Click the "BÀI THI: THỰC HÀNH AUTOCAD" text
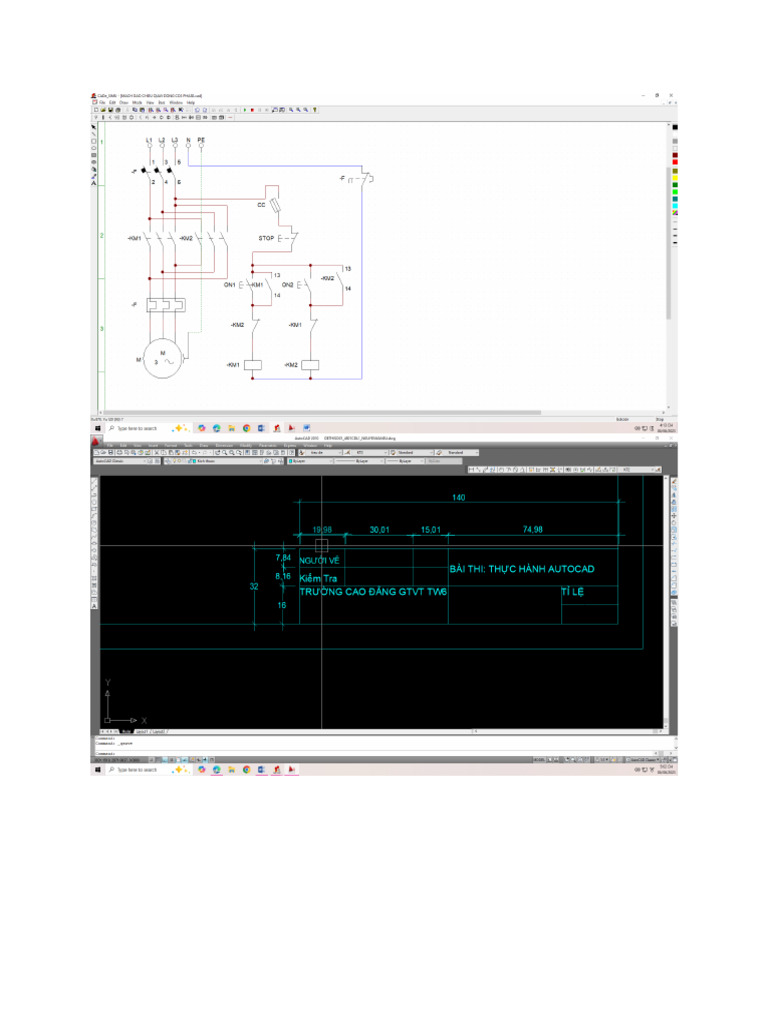Image resolution: width=768 pixels, height=1024 pixels. 522,569
